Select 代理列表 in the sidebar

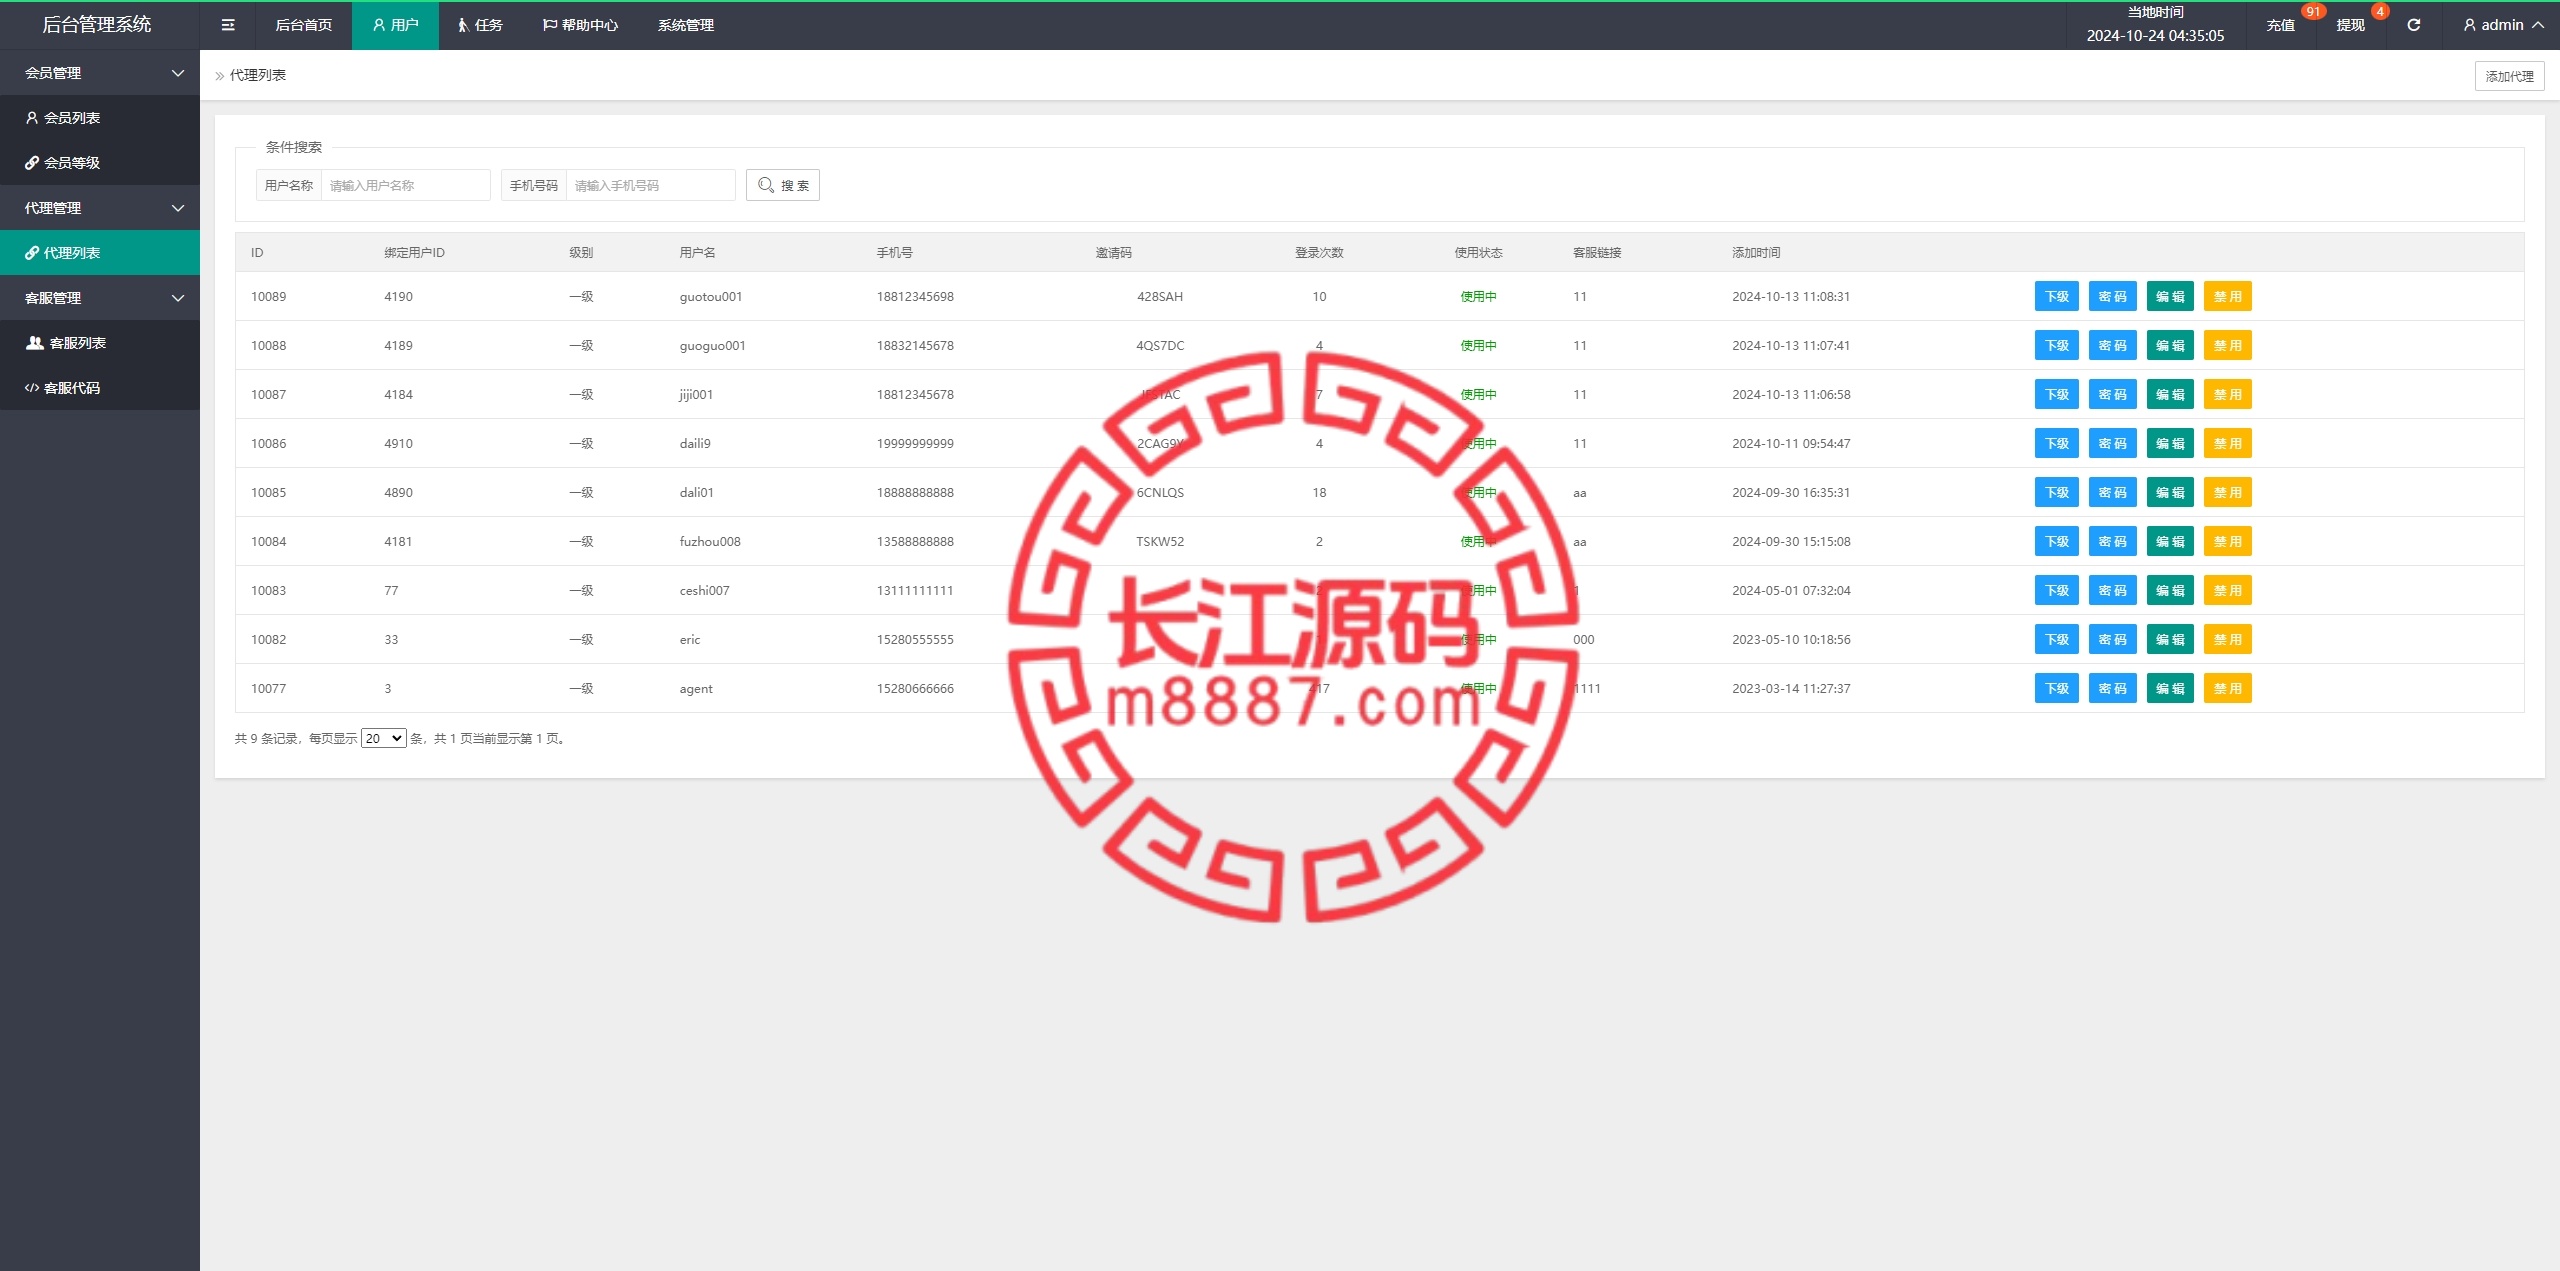100,253
